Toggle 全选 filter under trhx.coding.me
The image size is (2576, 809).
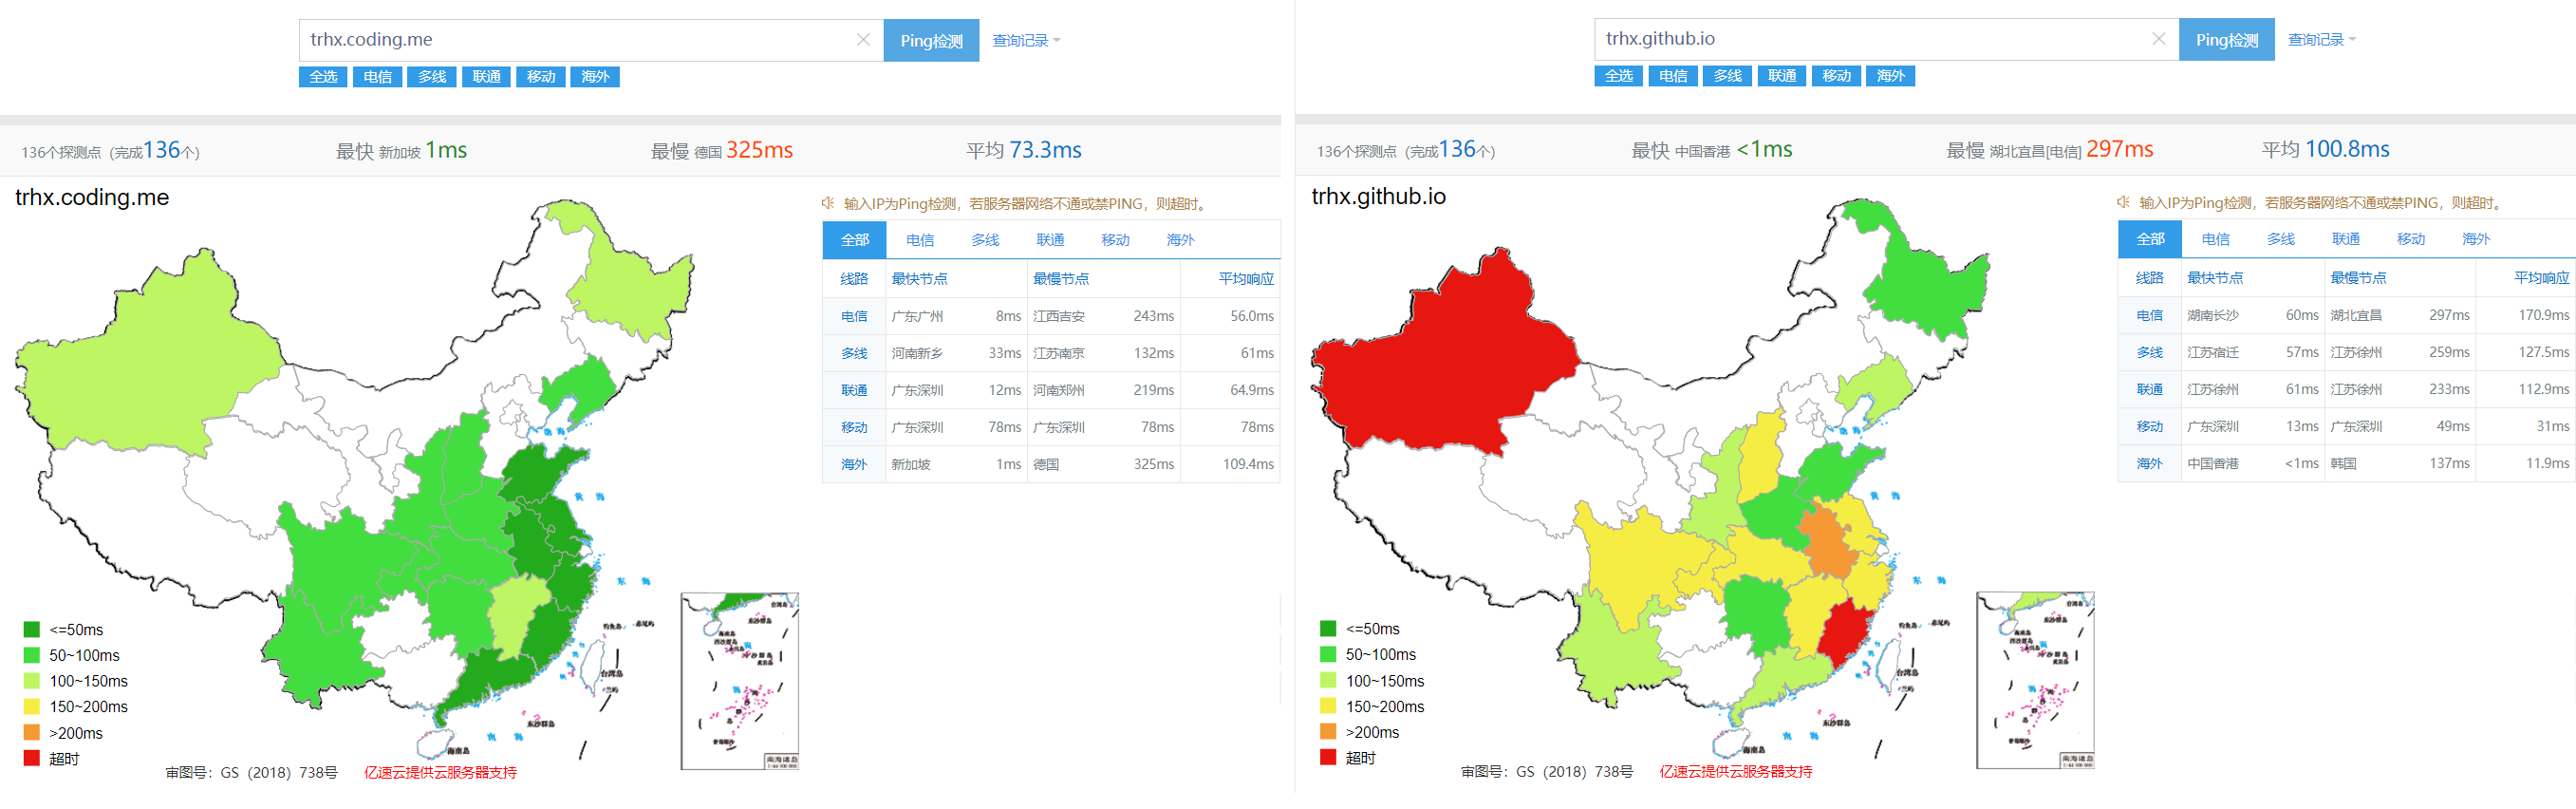(x=323, y=77)
